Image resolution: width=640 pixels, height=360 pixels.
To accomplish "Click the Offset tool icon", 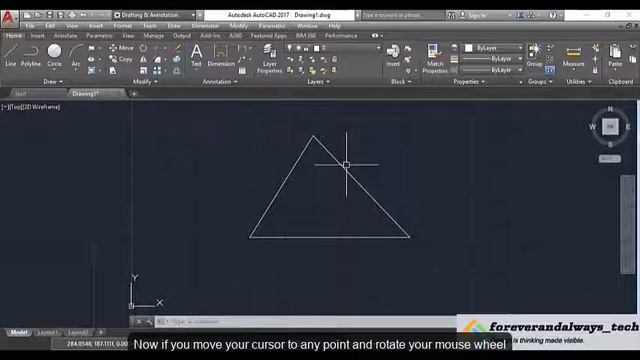I will coord(177,71).
